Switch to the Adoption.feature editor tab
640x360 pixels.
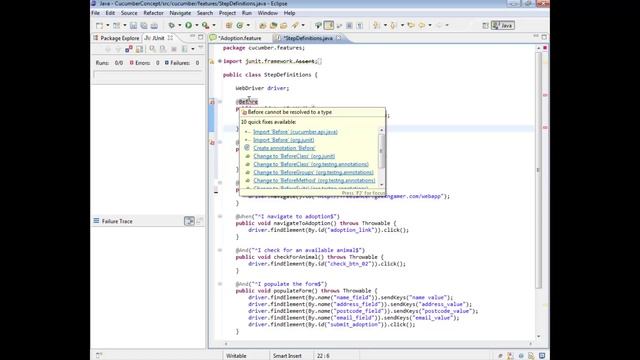[239, 38]
